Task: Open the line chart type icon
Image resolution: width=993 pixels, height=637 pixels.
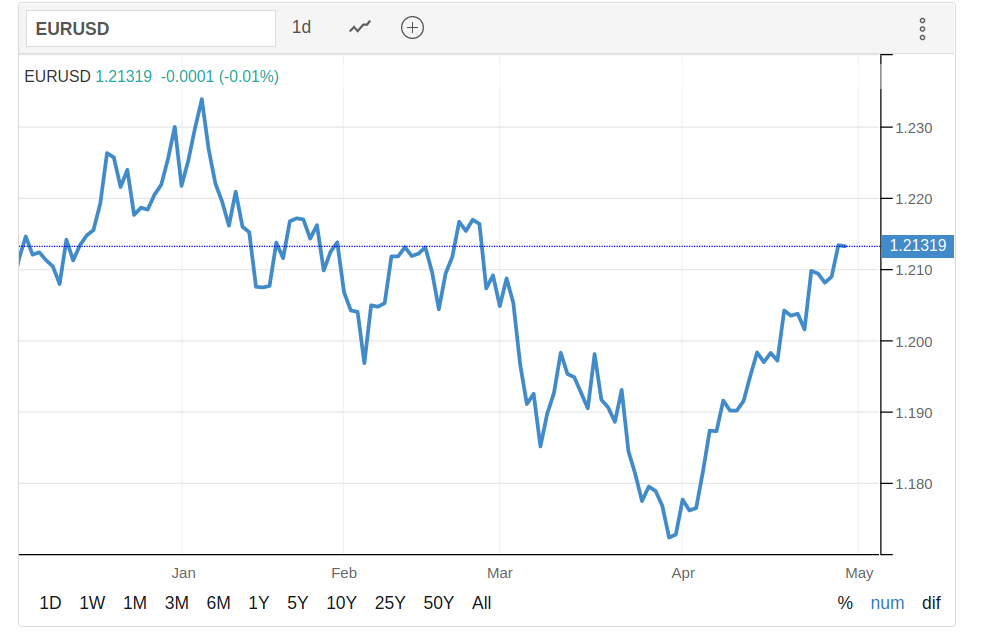Action: (x=360, y=28)
